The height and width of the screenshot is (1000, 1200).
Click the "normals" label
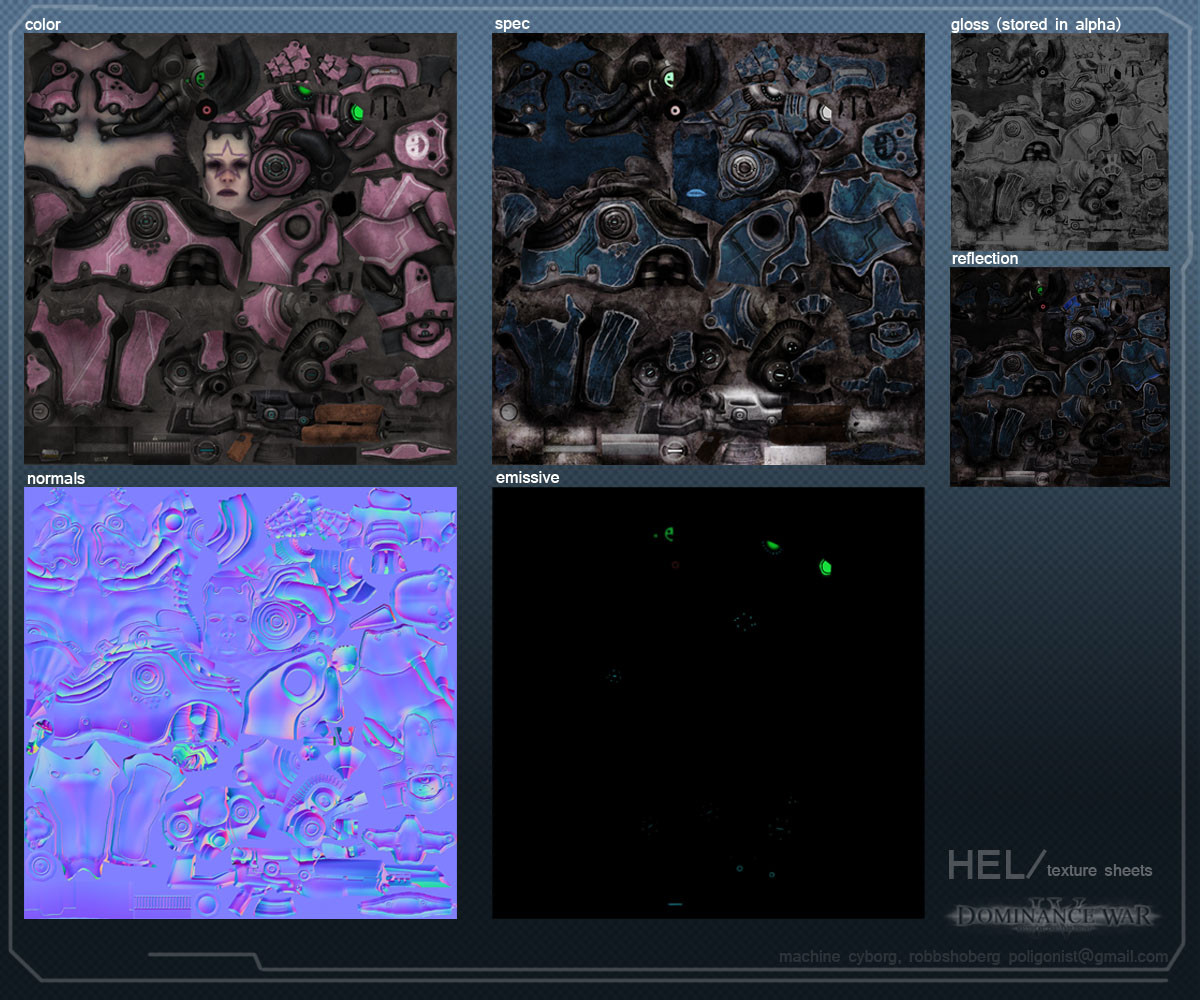56,479
